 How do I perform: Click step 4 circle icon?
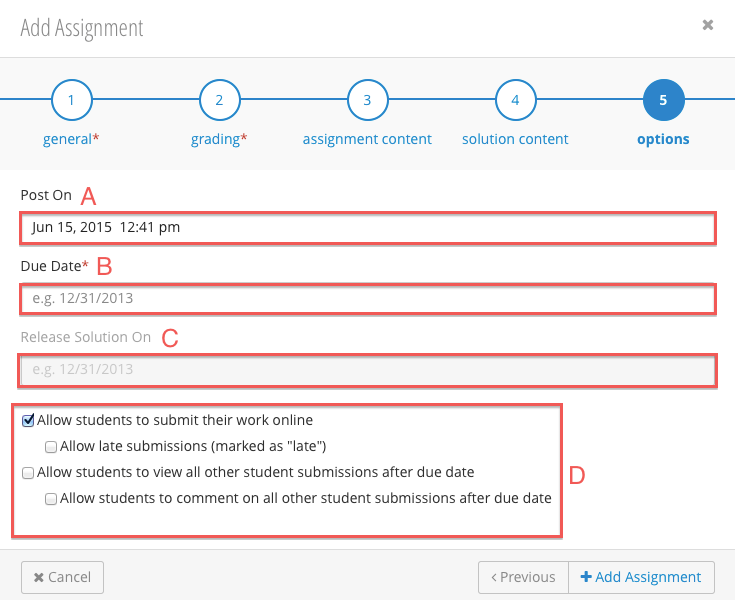coord(516,100)
